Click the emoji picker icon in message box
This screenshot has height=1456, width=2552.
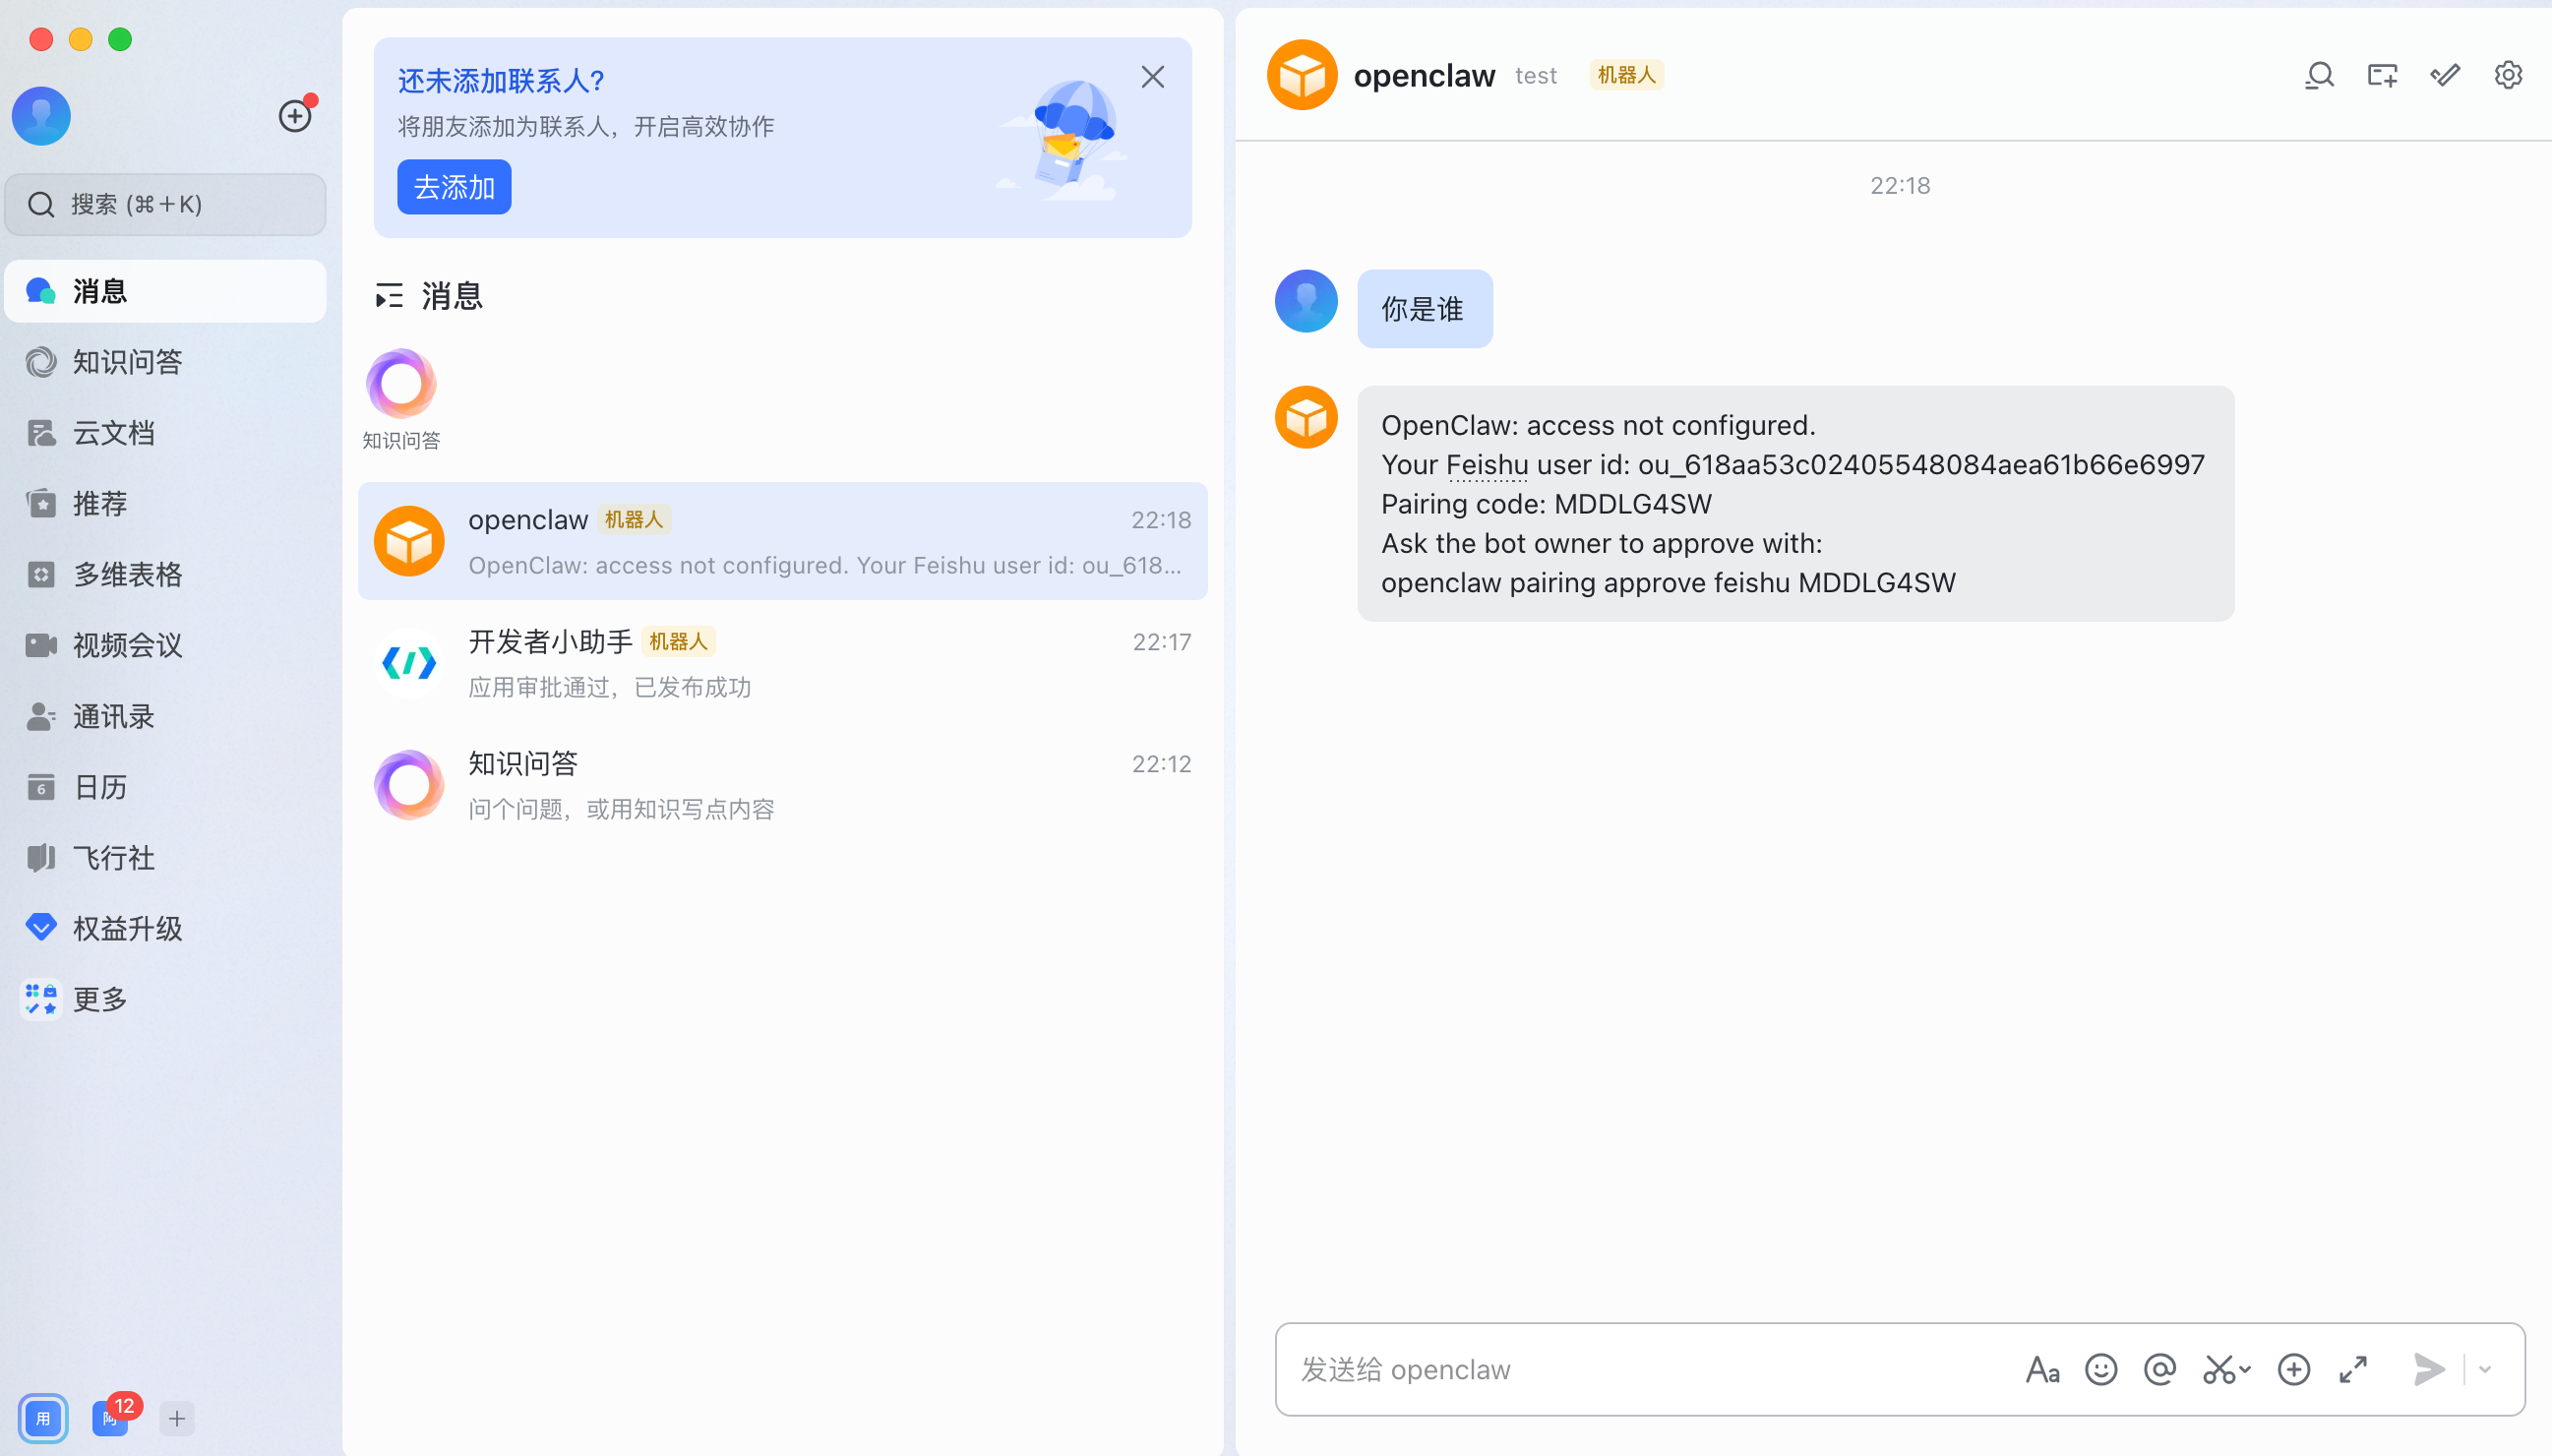(x=2100, y=1369)
